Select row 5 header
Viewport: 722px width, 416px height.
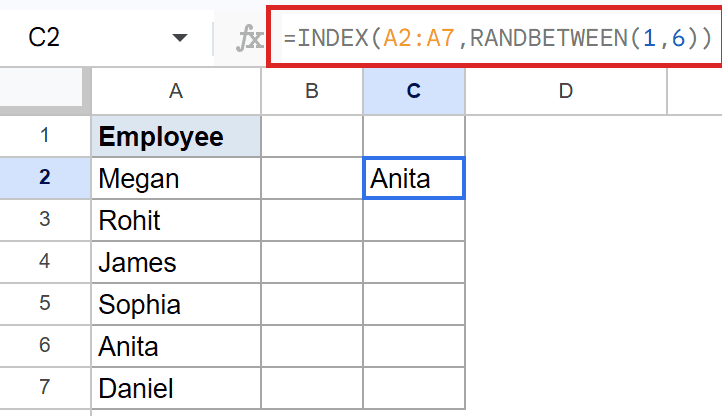[45, 304]
